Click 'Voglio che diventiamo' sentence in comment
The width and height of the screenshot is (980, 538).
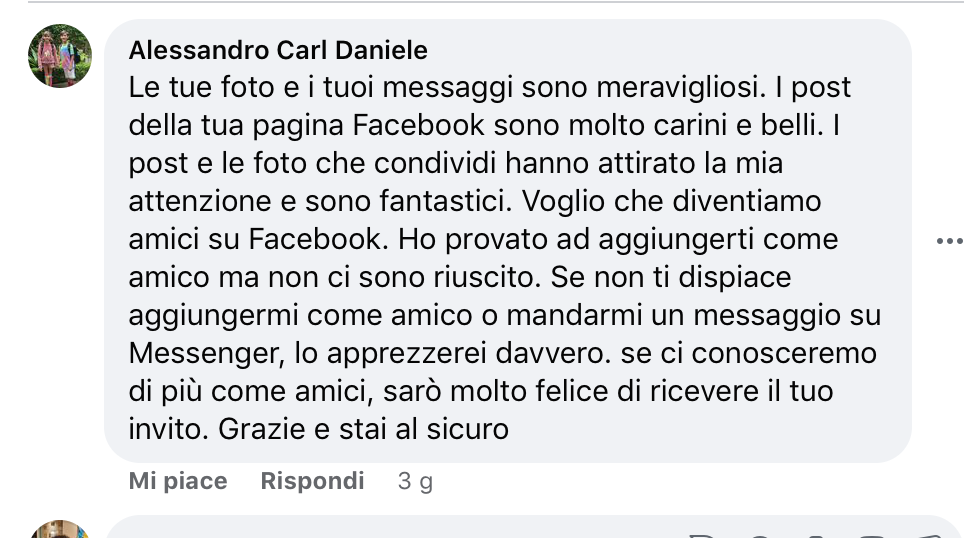coord(671,202)
